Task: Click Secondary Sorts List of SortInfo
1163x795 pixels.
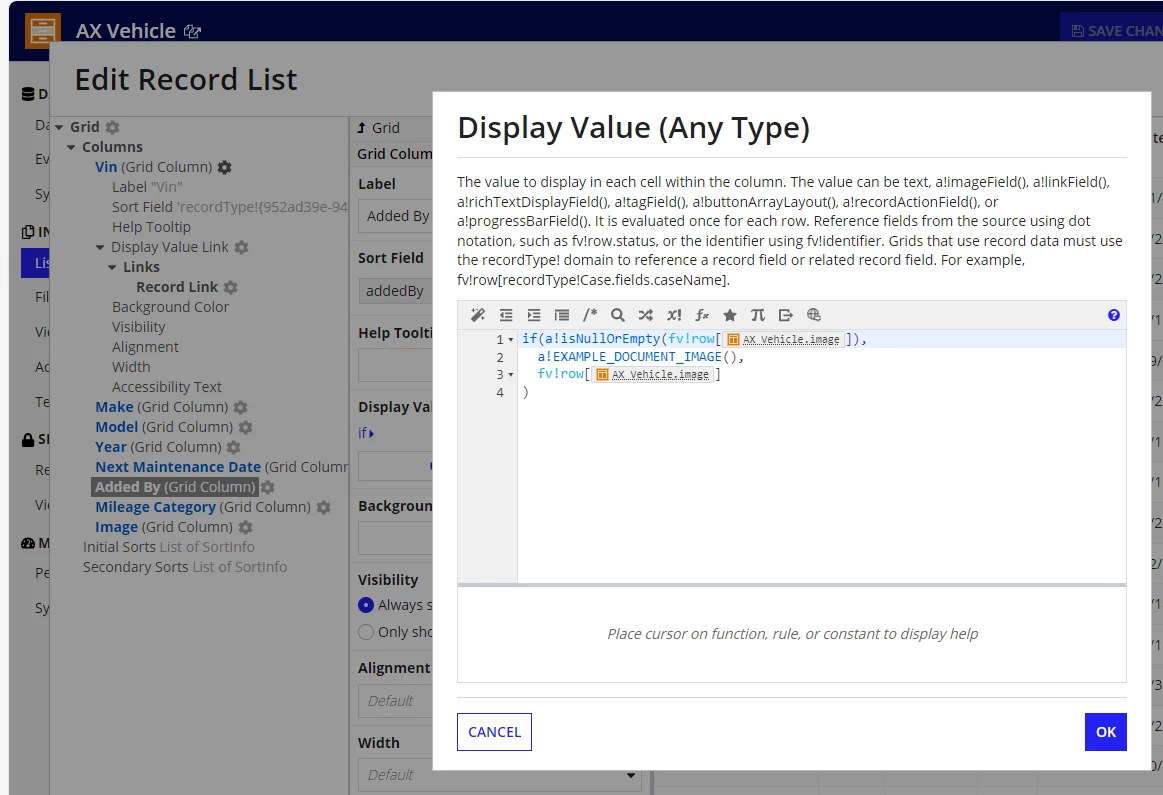Action: point(185,567)
